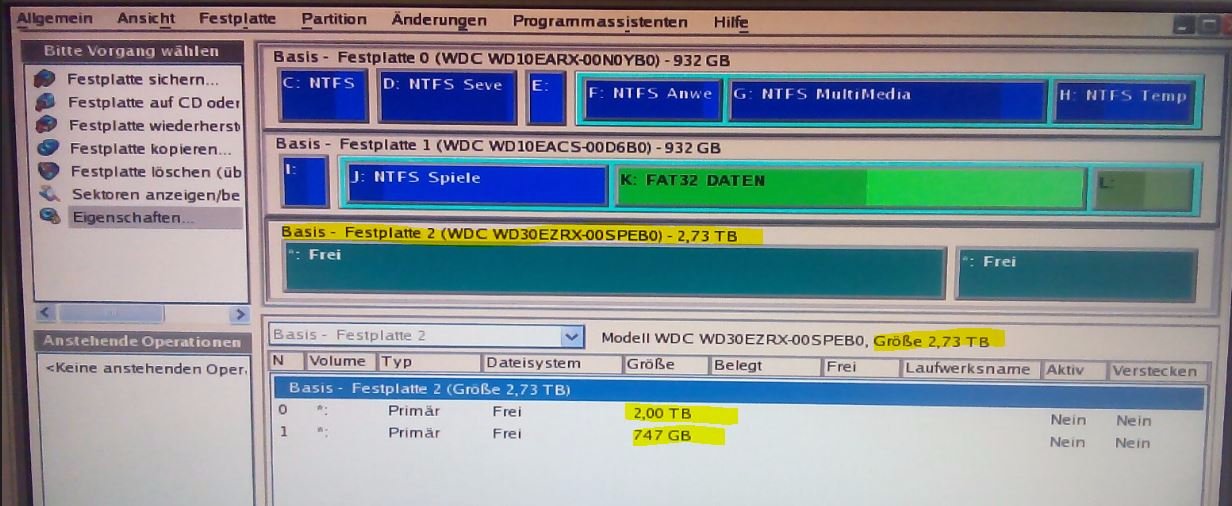Select partition D: NTFS Seve
Image resolution: width=1232 pixels, height=506 pixels.
point(448,97)
